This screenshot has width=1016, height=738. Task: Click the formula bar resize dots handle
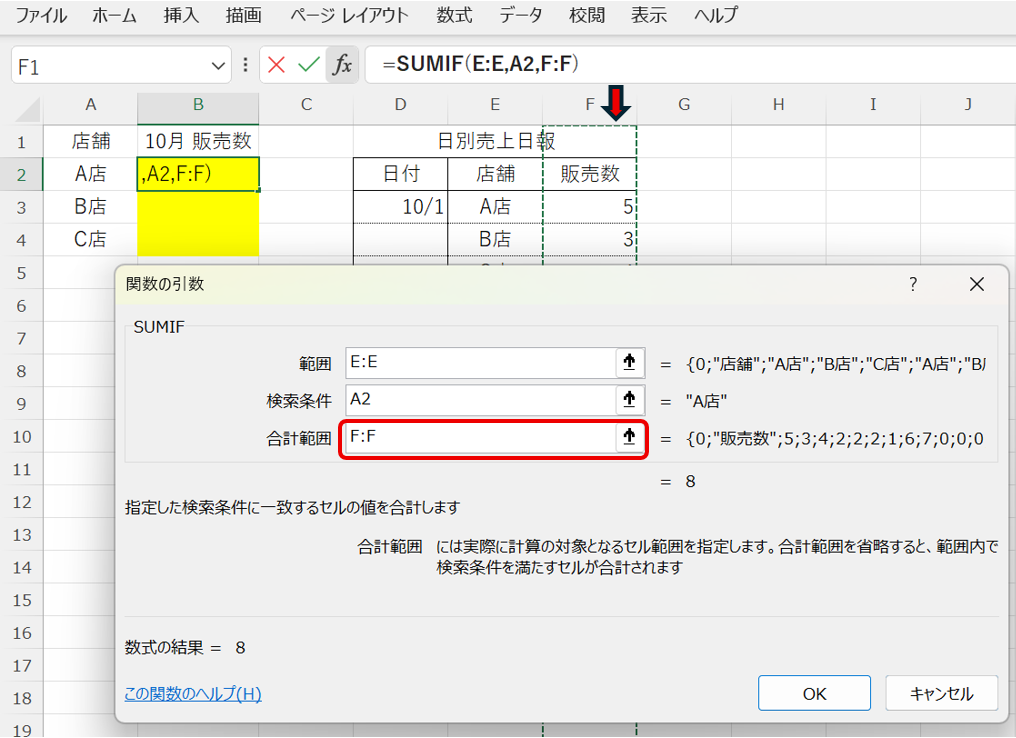pos(246,66)
